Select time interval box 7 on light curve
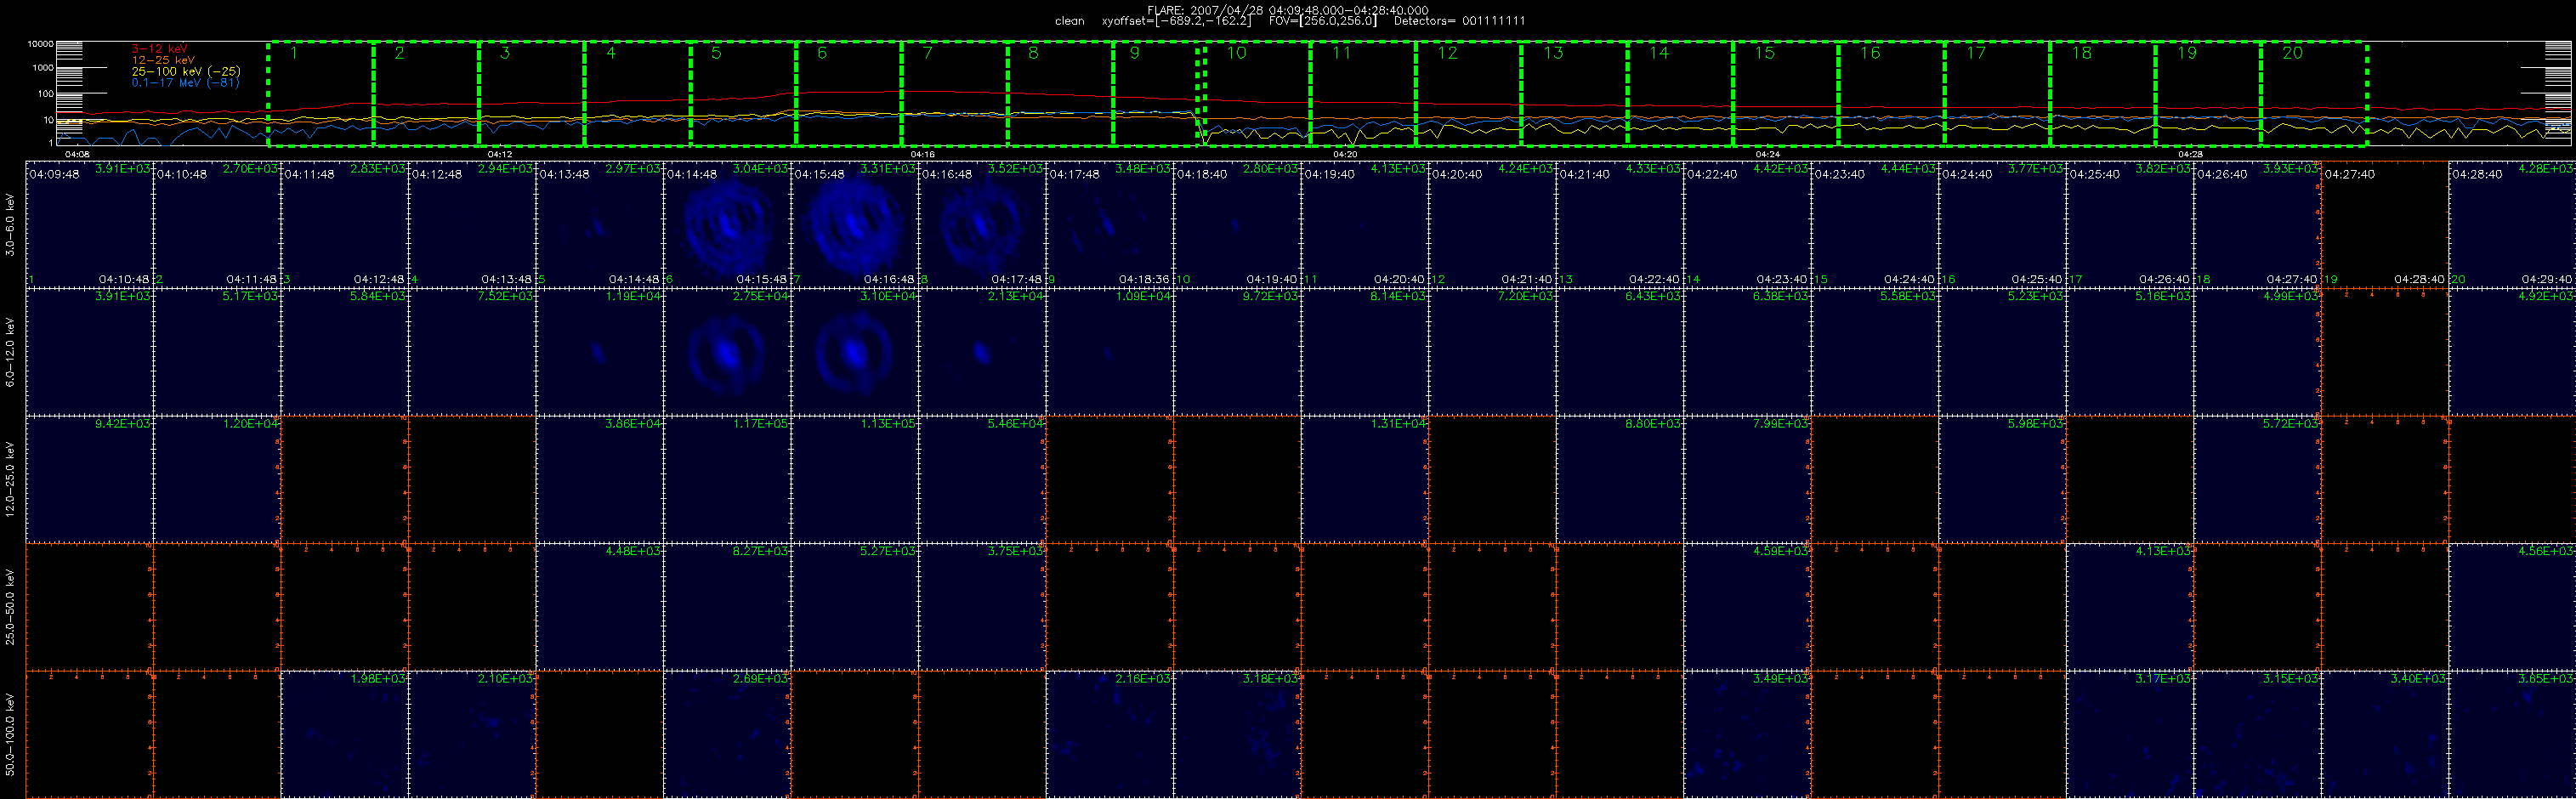2576x799 pixels. [x=955, y=94]
